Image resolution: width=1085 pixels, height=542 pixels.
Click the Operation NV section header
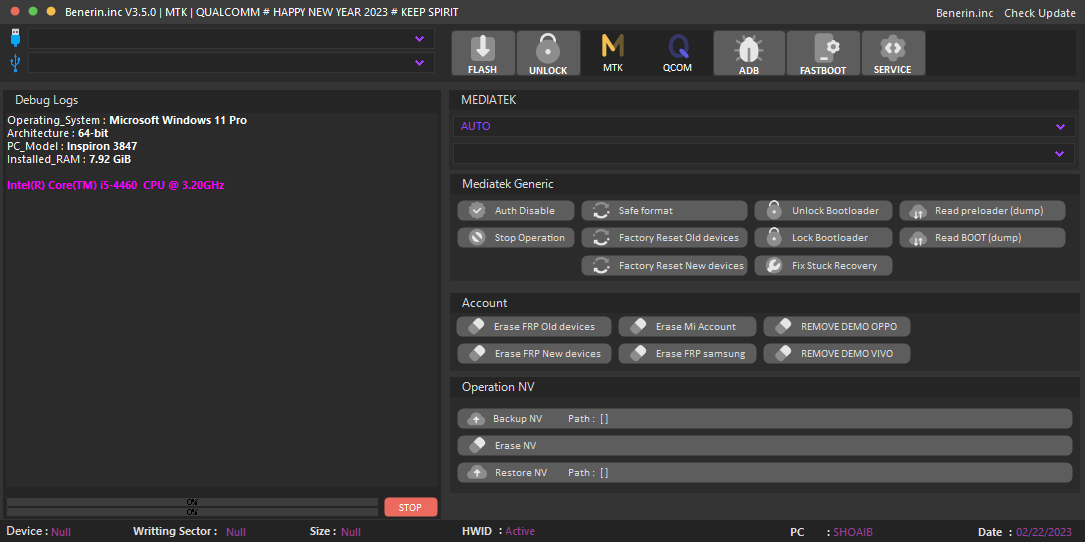pyautogui.click(x=498, y=387)
